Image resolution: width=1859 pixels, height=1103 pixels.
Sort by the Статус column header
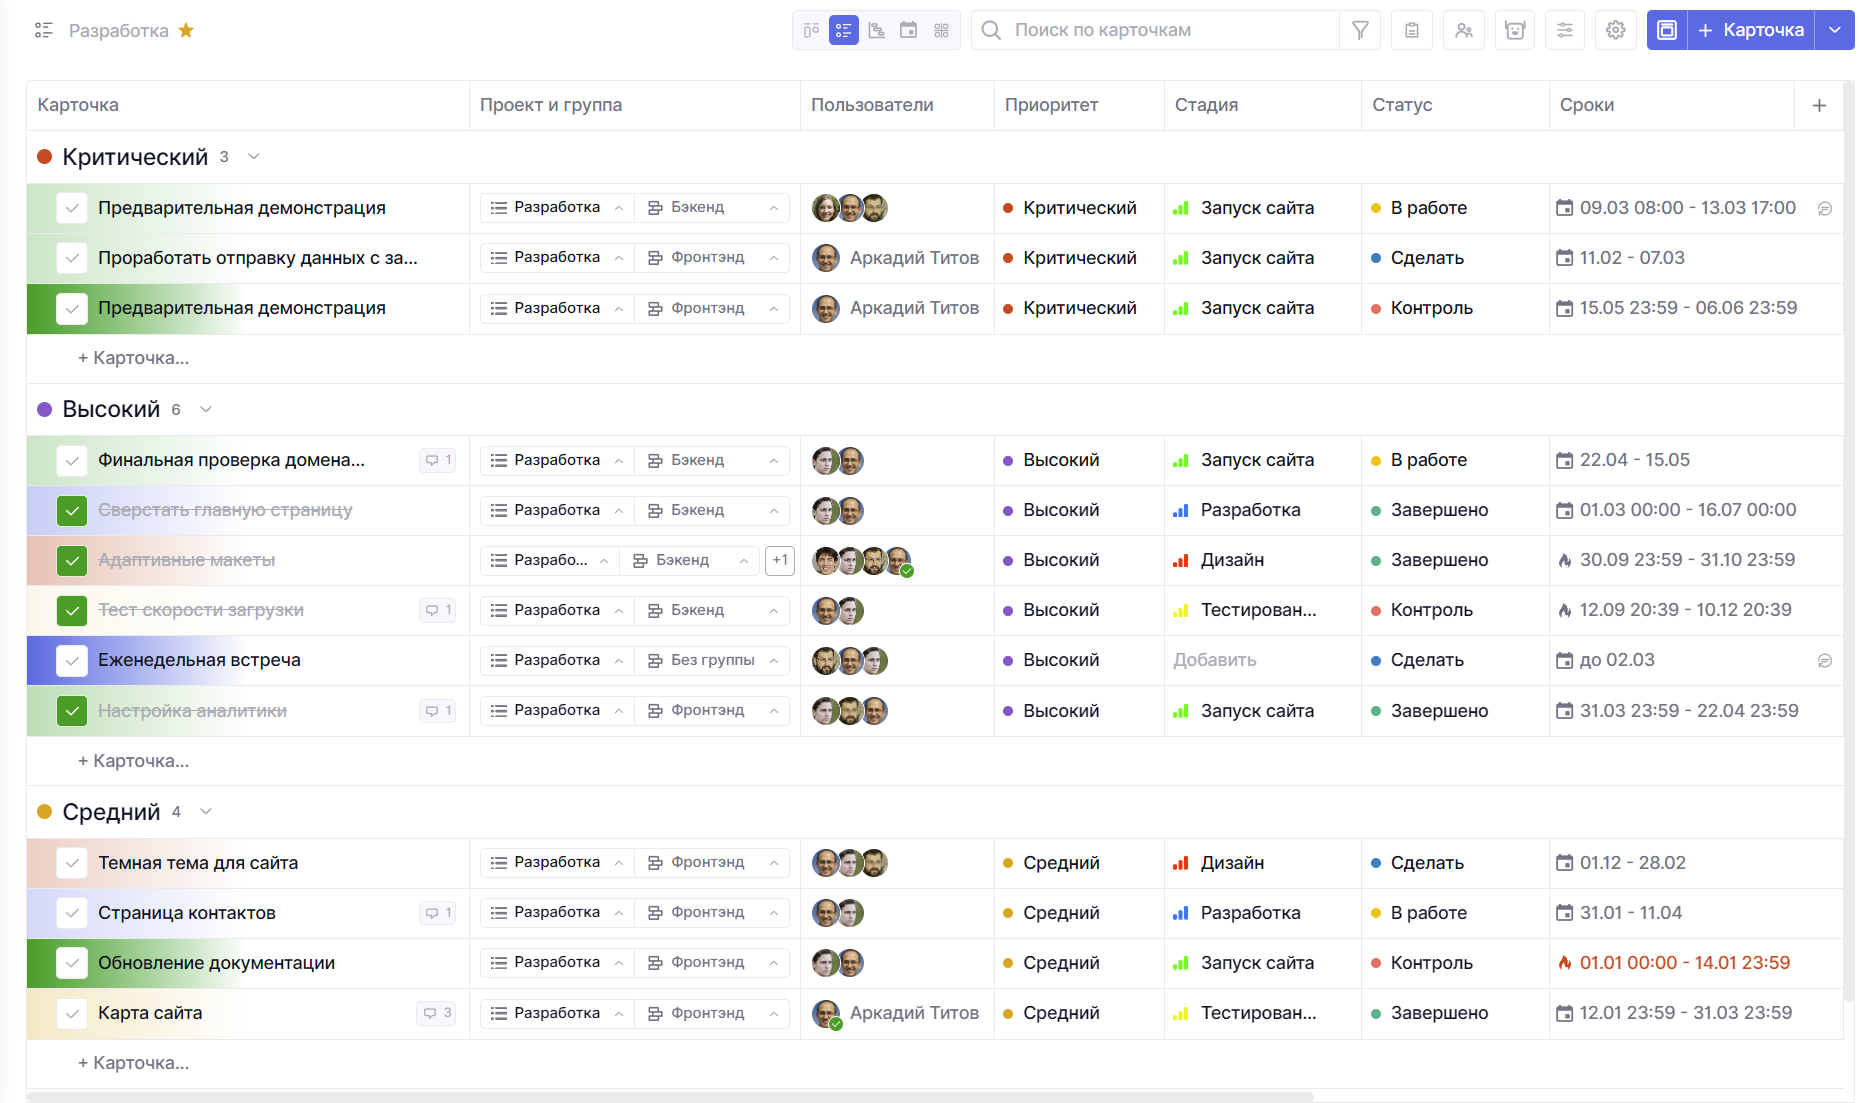tap(1401, 105)
